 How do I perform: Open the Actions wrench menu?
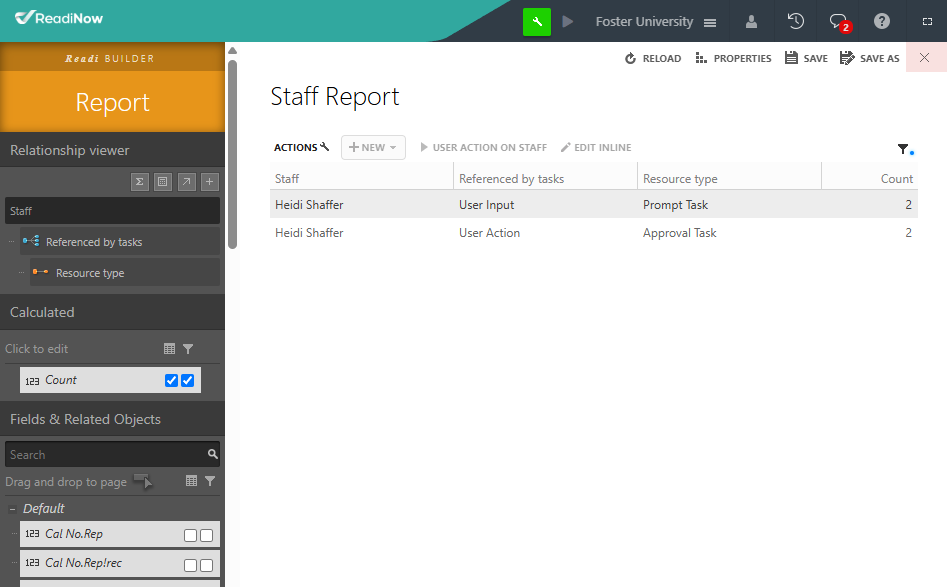tap(301, 147)
